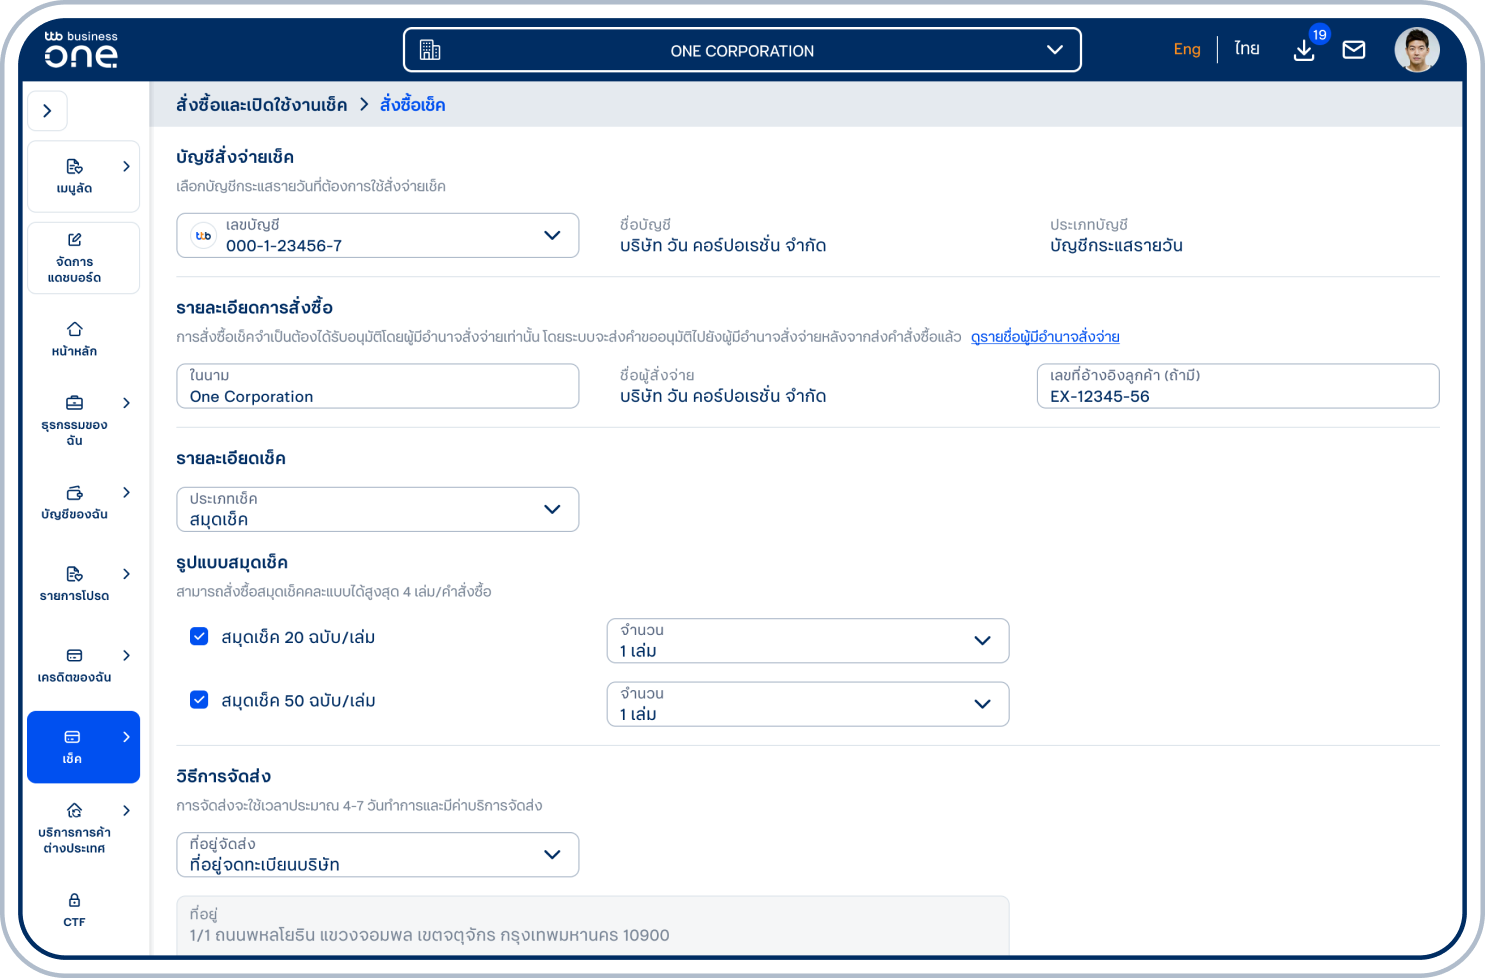Open the บัญชีของฉัน wallet icon
This screenshot has width=1485, height=978.
[x=75, y=493]
